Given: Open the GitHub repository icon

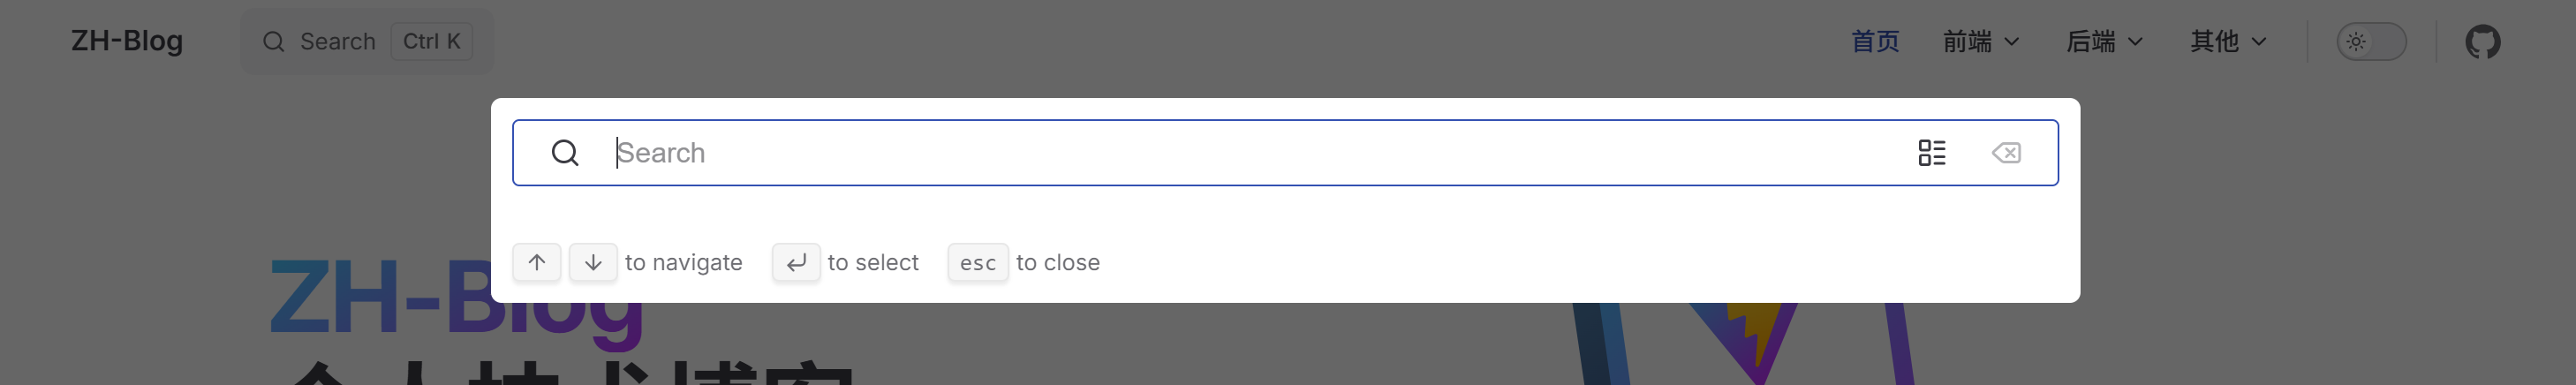Looking at the screenshot, I should click(x=2482, y=42).
